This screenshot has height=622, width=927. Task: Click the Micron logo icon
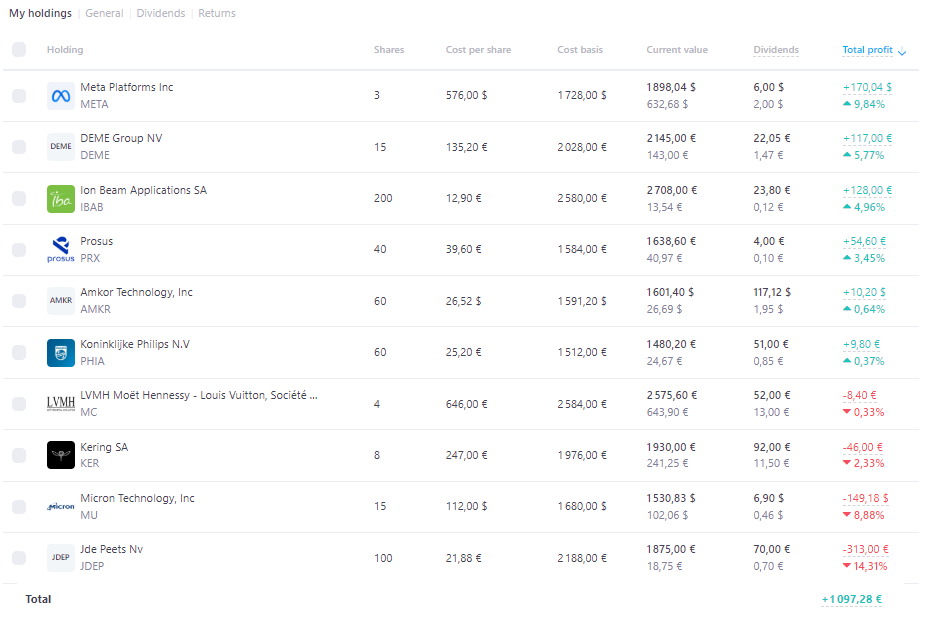point(61,506)
